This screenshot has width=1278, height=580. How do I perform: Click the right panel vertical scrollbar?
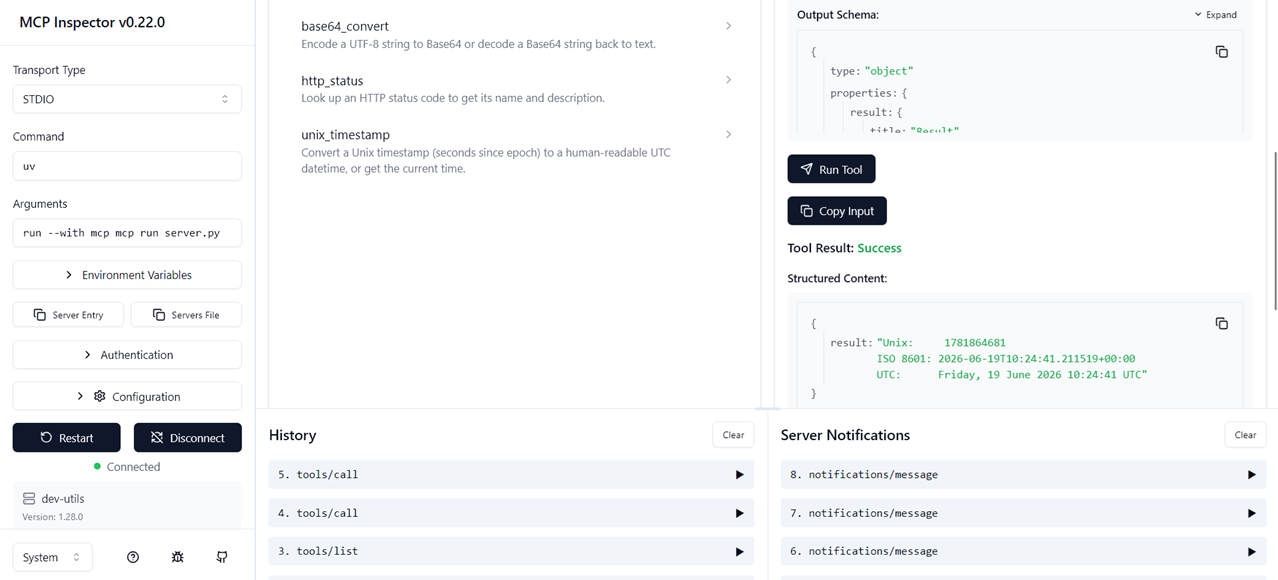pos(1274,230)
